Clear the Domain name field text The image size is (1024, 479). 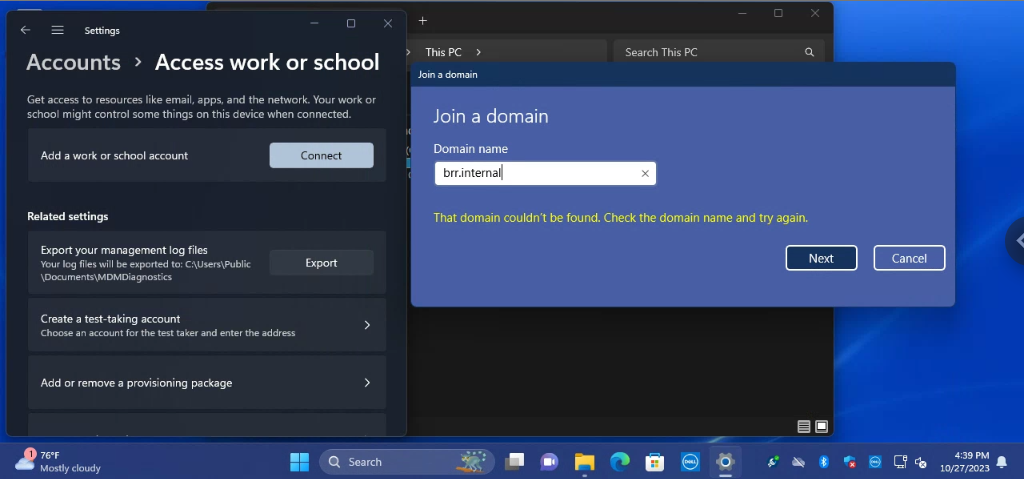point(645,173)
